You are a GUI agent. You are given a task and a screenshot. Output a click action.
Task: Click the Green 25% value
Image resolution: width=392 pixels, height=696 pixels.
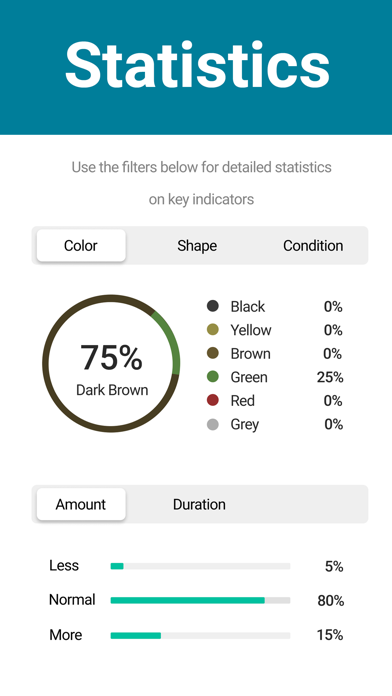pos(330,377)
